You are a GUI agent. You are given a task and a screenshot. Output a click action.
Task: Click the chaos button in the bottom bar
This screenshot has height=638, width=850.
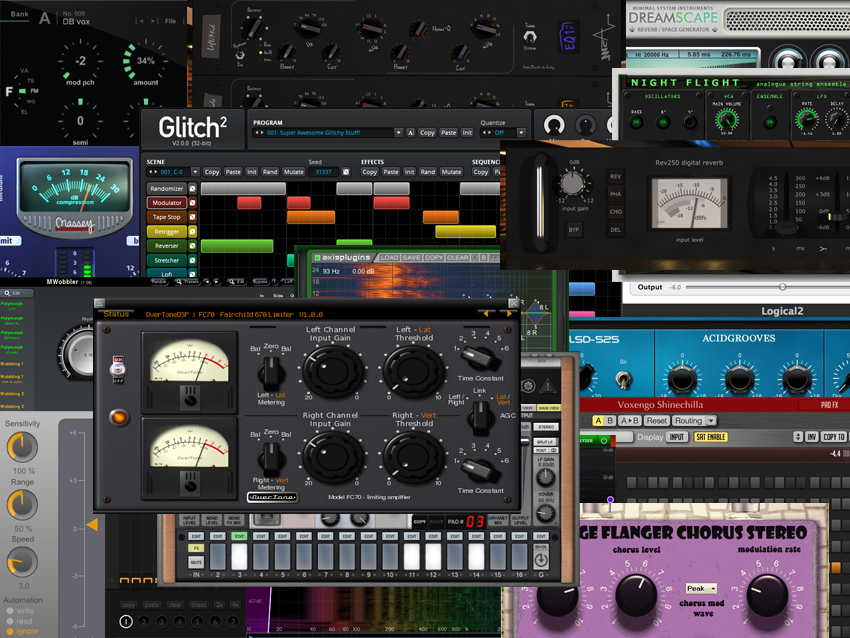(198, 605)
